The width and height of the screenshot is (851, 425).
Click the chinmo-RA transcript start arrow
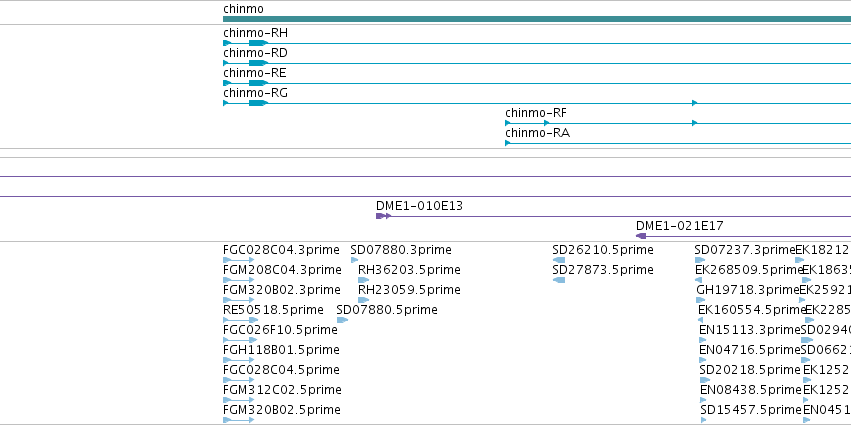pos(507,143)
